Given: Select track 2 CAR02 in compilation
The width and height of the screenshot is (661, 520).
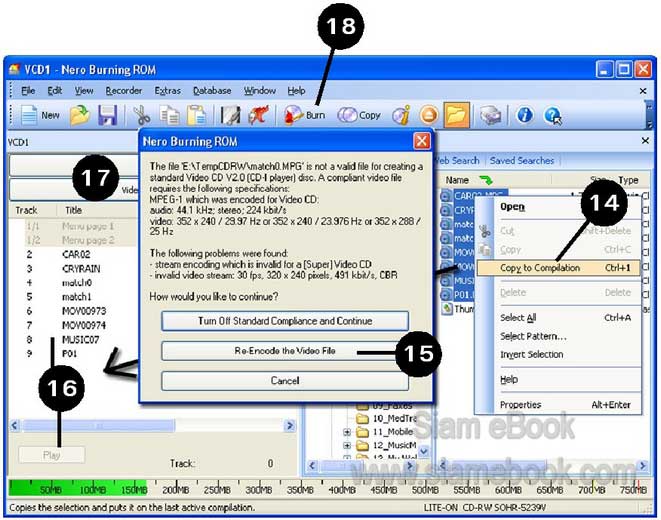Looking at the screenshot, I should click(x=76, y=254).
